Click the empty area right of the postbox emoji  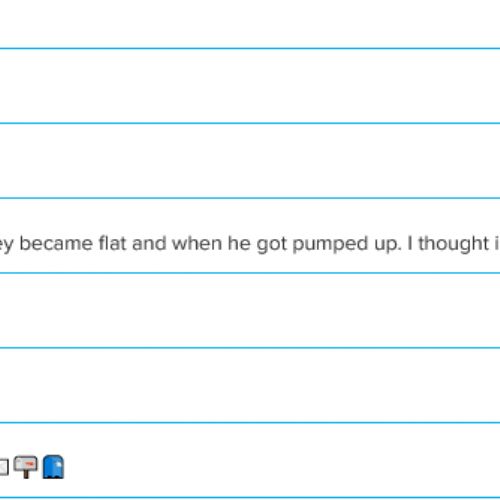(x=282, y=460)
